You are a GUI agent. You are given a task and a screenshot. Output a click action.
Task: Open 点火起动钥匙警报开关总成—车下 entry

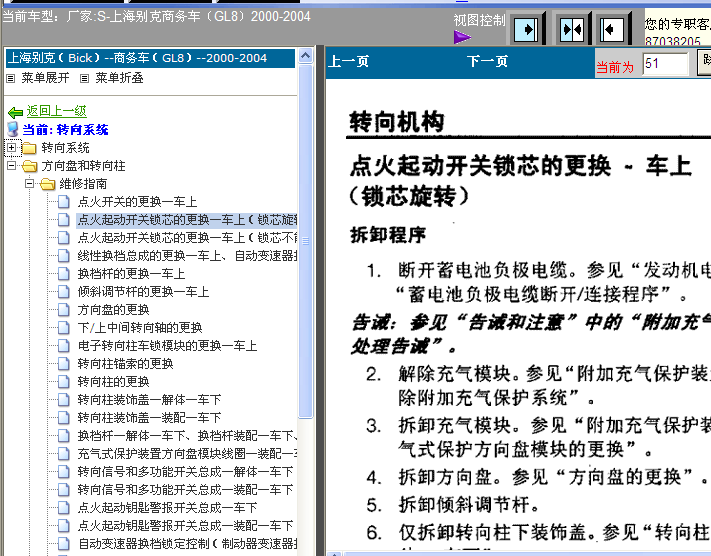167,507
